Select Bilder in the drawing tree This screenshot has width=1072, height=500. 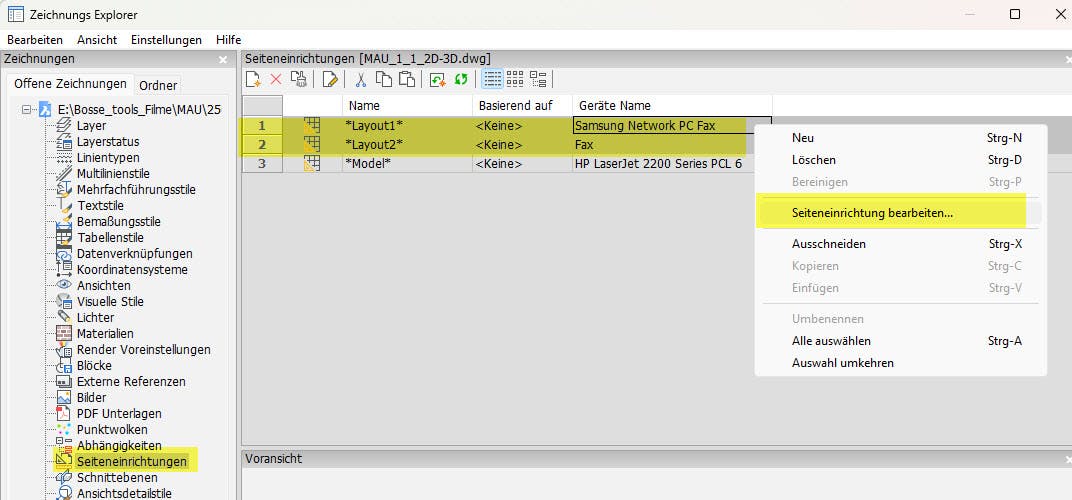pos(91,397)
